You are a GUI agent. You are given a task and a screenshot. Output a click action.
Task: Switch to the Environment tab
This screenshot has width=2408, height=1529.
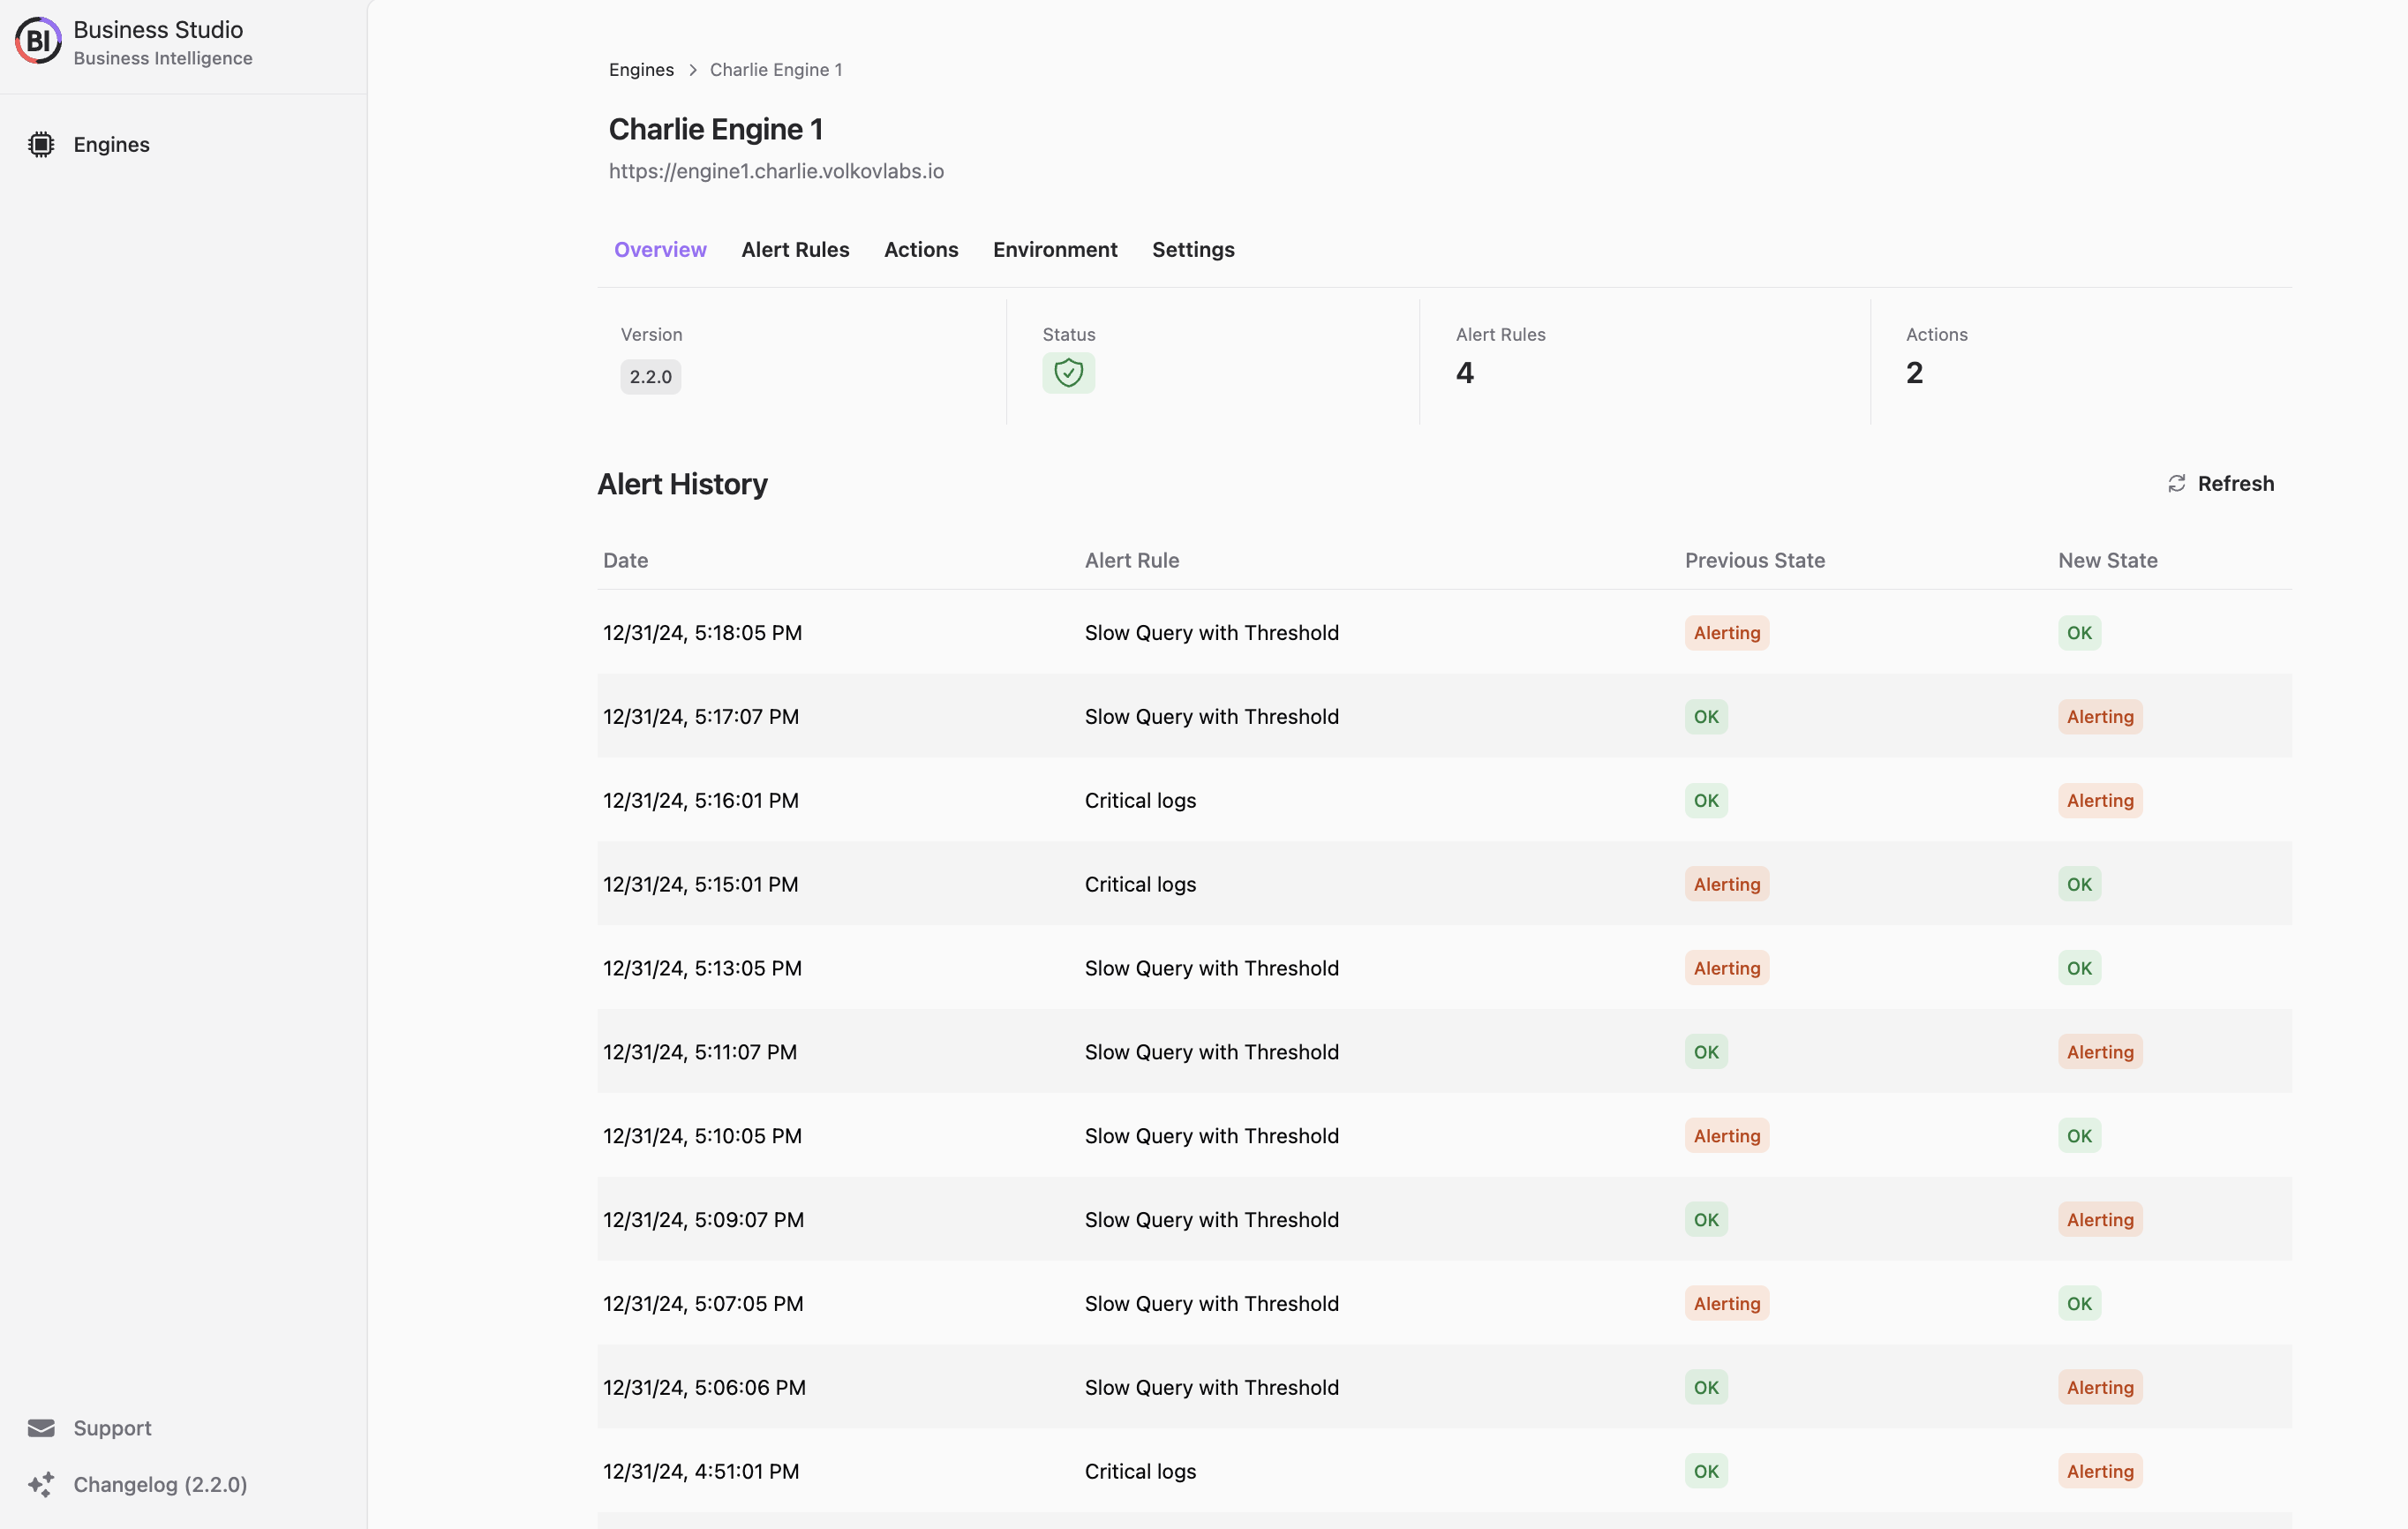[x=1055, y=249]
